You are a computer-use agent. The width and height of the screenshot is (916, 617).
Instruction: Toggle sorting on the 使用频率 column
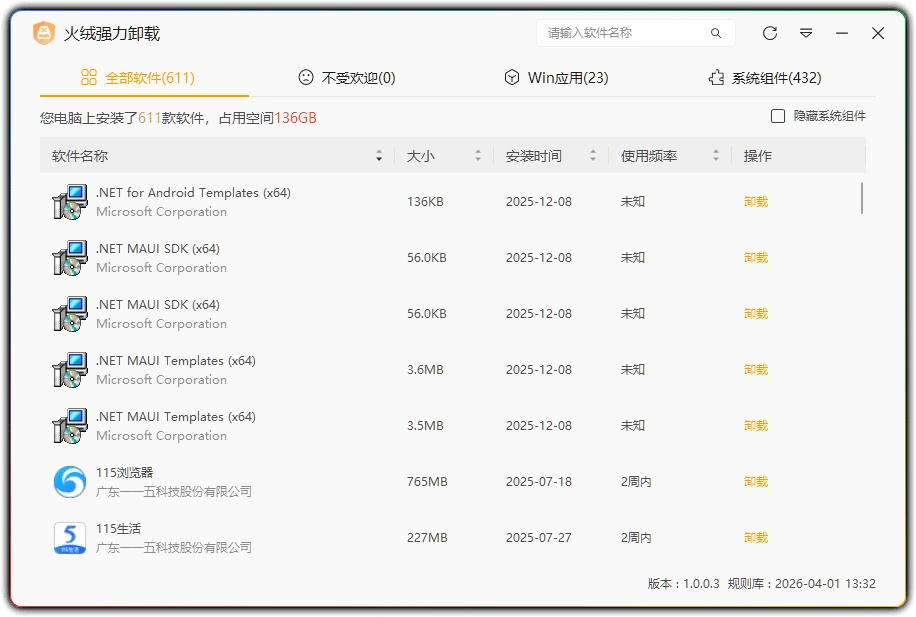coord(715,155)
